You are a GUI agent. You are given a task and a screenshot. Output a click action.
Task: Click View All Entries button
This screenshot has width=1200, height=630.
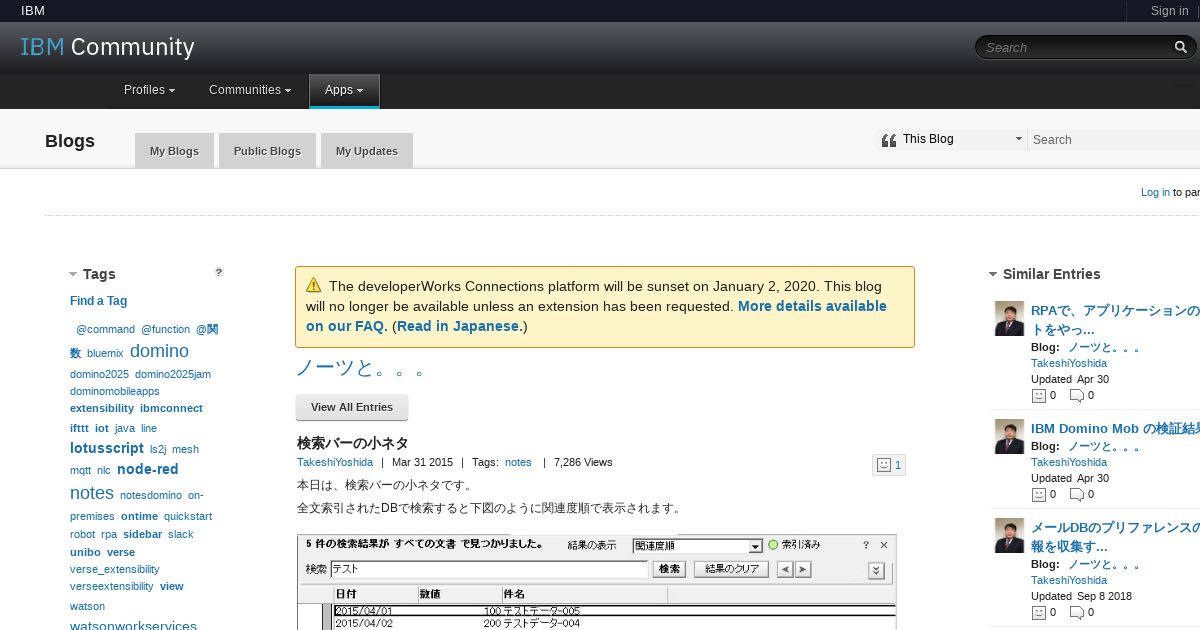click(x=352, y=407)
